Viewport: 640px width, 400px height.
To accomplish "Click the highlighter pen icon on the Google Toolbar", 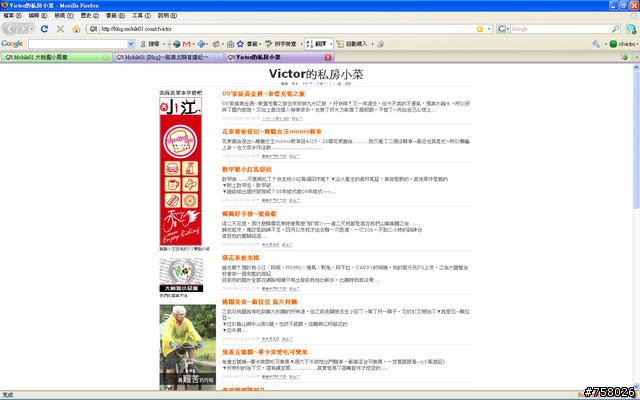I will coord(380,44).
